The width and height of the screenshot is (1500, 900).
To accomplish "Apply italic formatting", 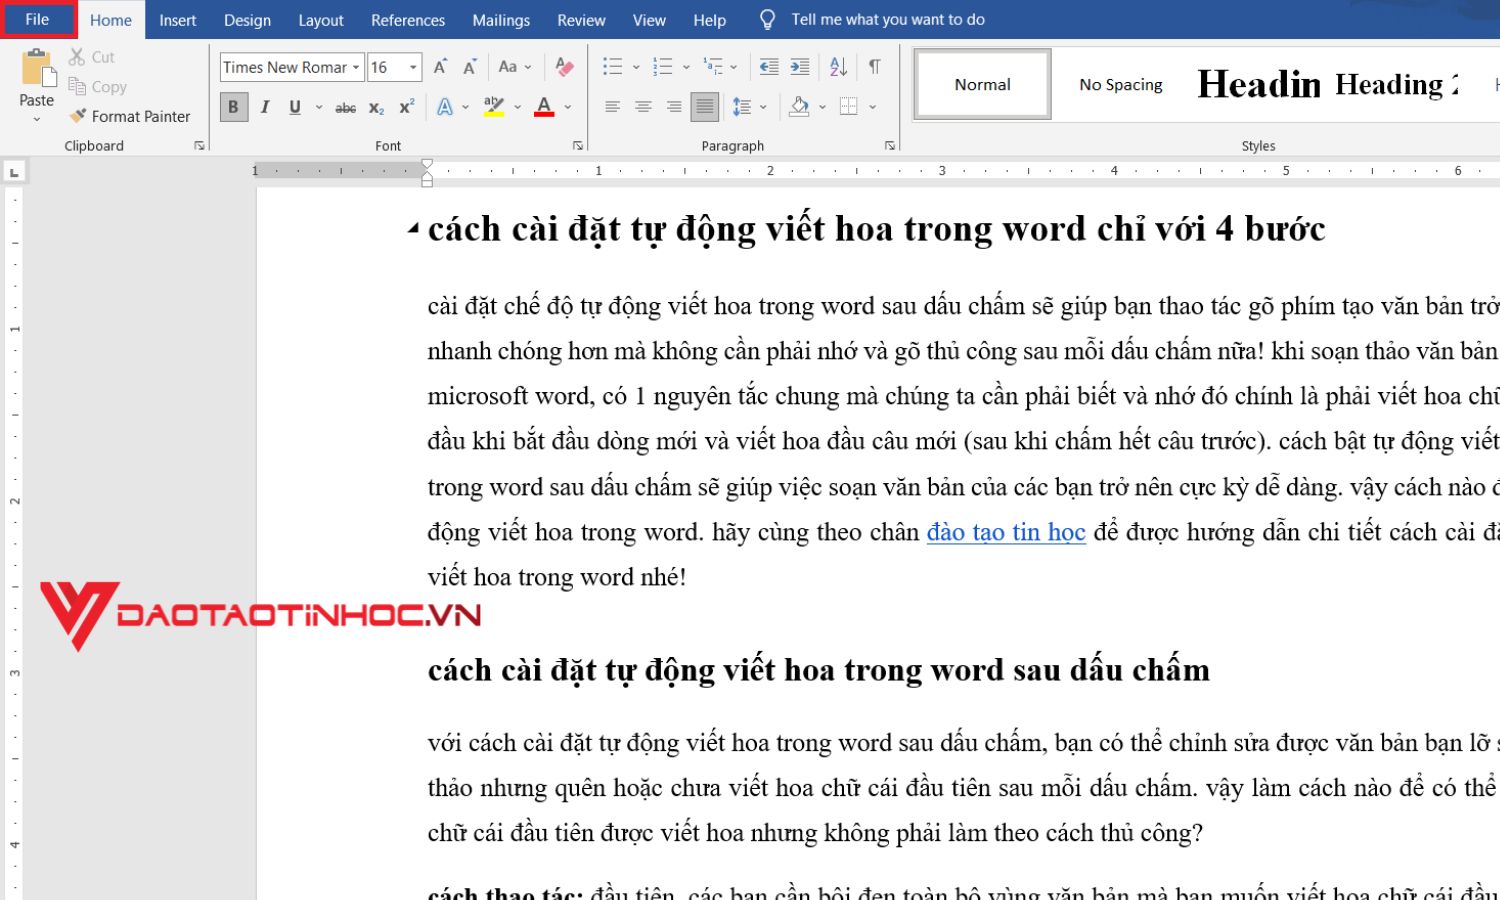I will pos(263,106).
